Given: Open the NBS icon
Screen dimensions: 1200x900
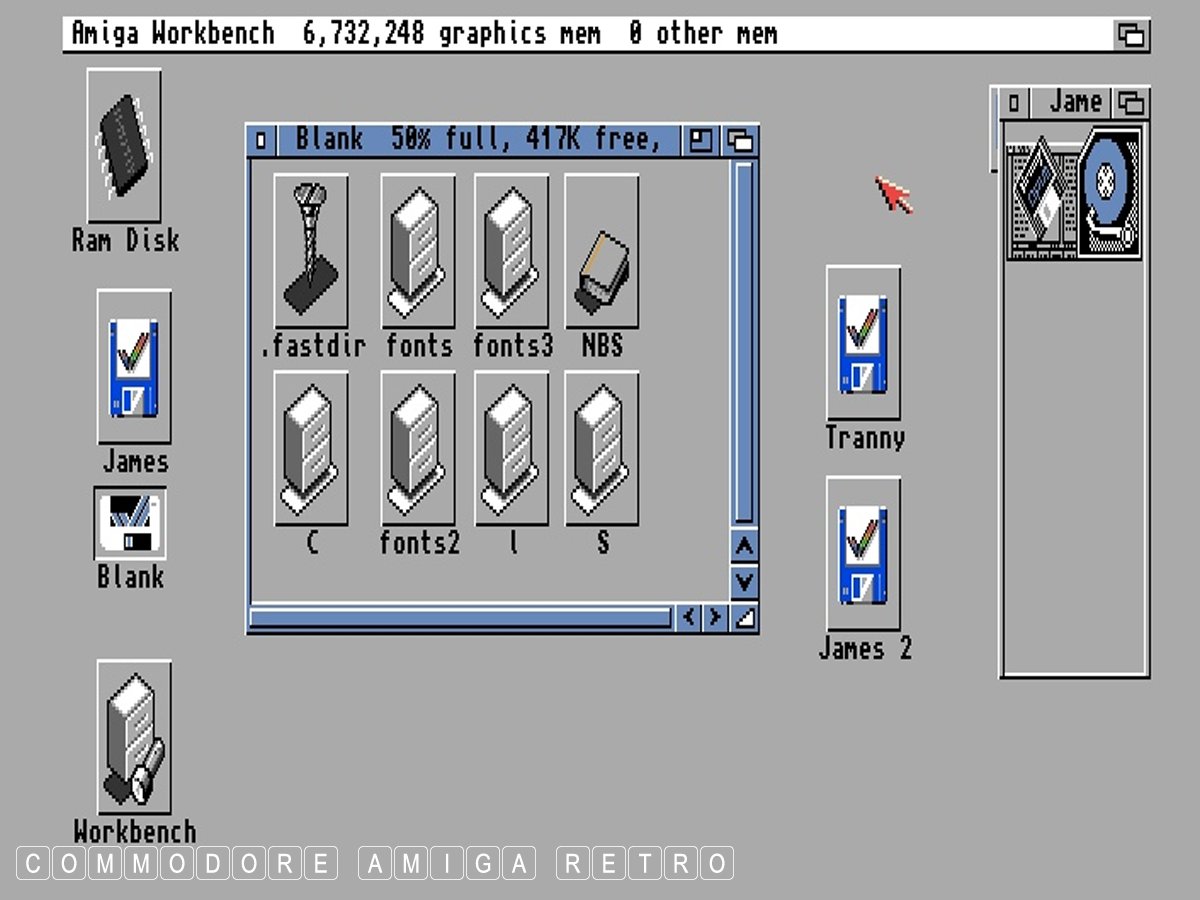Looking at the screenshot, I should (601, 250).
